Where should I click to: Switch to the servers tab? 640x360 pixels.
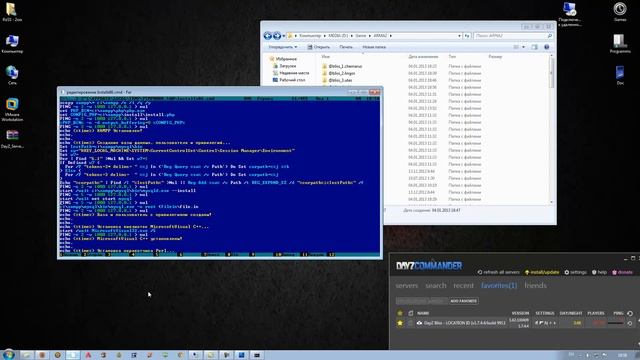coord(407,286)
